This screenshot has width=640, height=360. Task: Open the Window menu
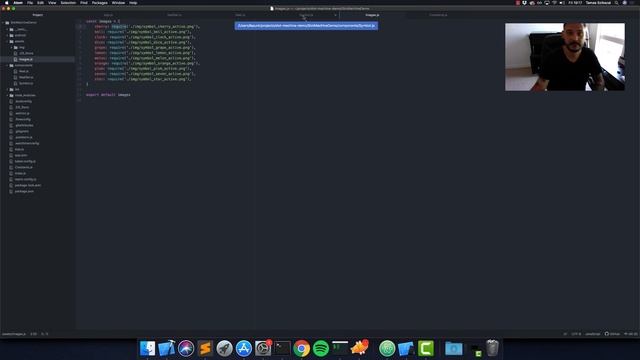pos(118,3)
